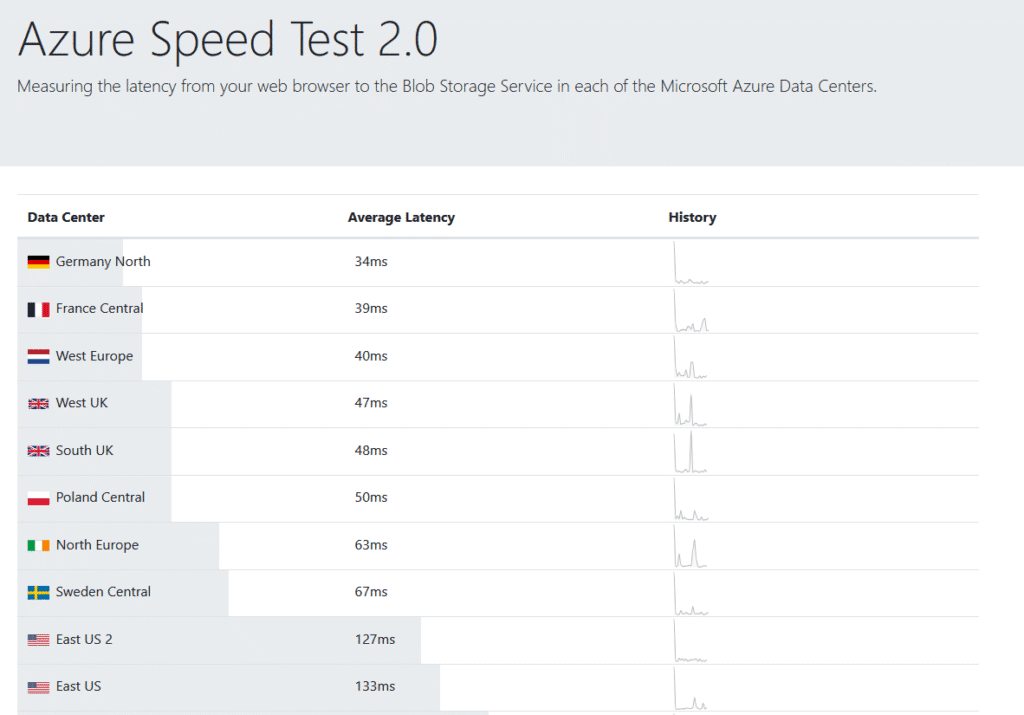This screenshot has width=1024, height=715.
Task: Click the Sweden flag icon
Action: coord(39,592)
